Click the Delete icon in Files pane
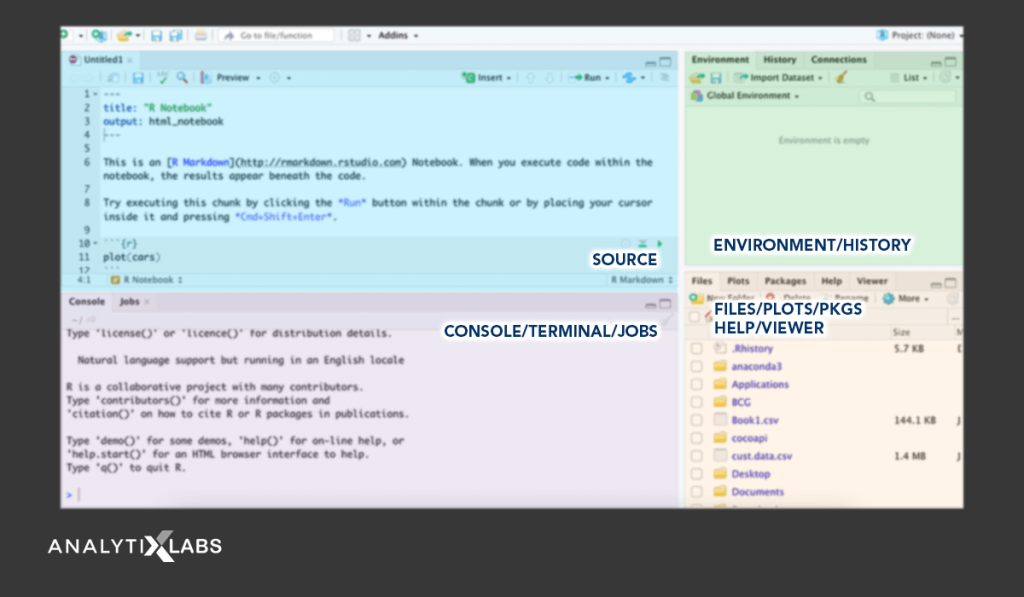The height and width of the screenshot is (597, 1024). tap(770, 298)
